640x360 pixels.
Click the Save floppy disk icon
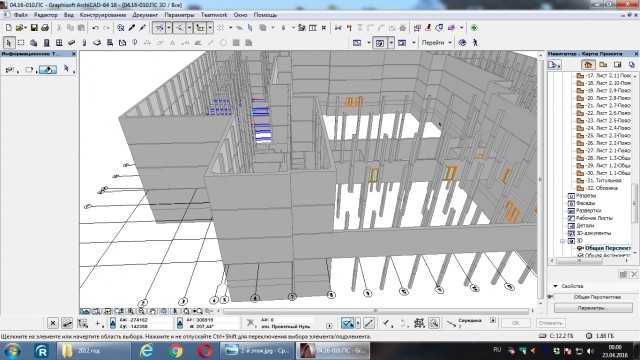click(34, 28)
